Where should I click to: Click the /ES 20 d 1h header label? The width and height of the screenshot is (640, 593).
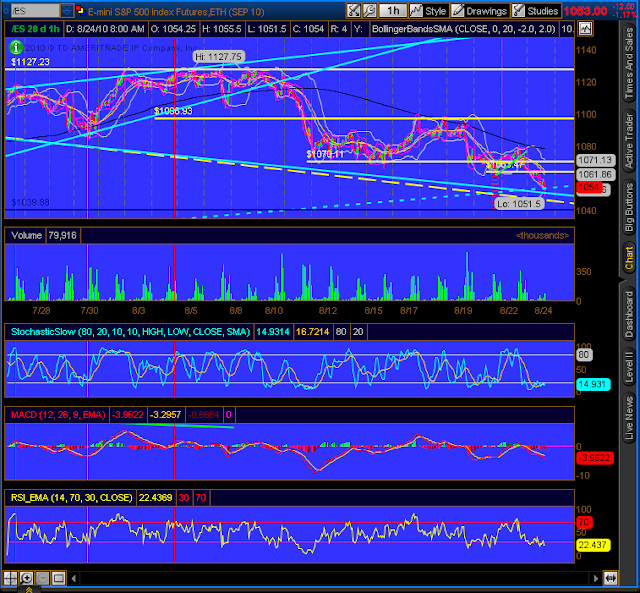tap(35, 29)
